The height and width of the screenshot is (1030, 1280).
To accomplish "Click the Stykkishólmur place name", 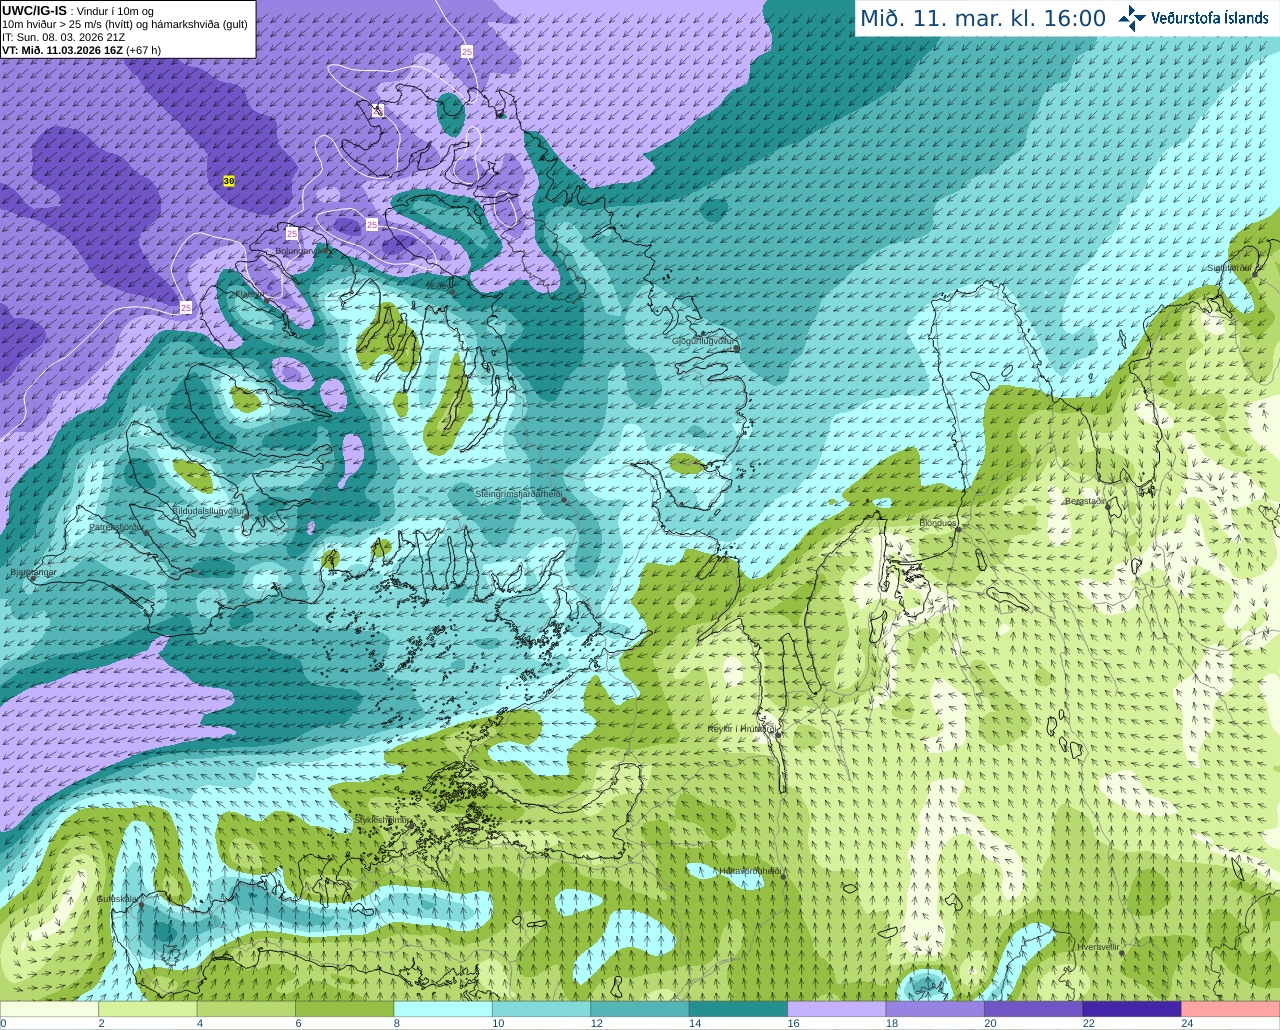I will 382,820.
